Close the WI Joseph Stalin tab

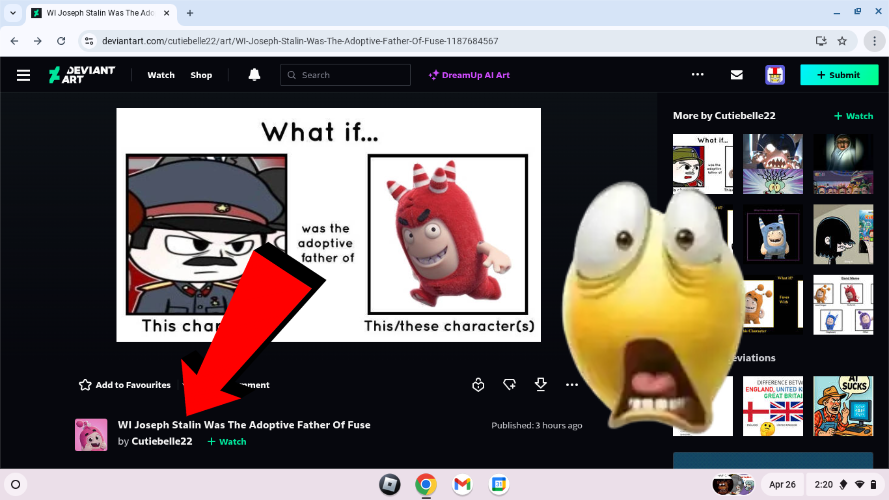[x=166, y=13]
